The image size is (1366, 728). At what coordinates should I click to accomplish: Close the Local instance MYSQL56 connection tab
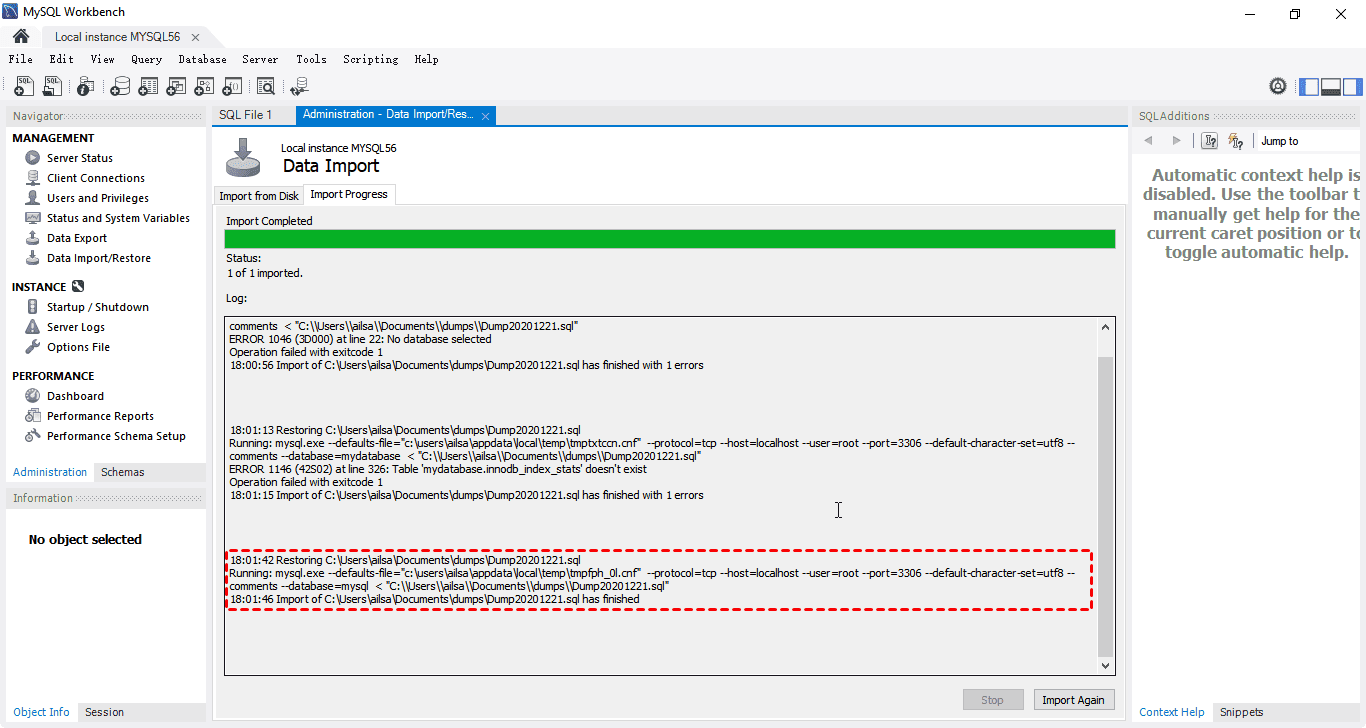pos(196,37)
